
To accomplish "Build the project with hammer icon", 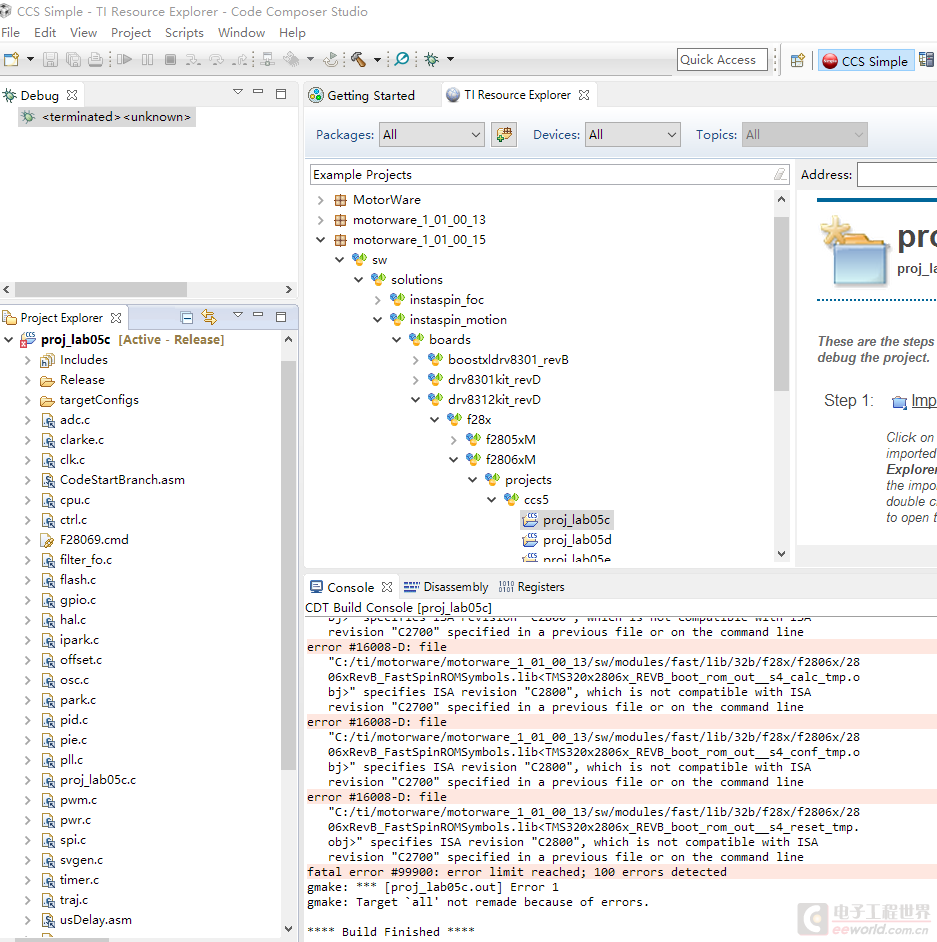I will point(359,59).
